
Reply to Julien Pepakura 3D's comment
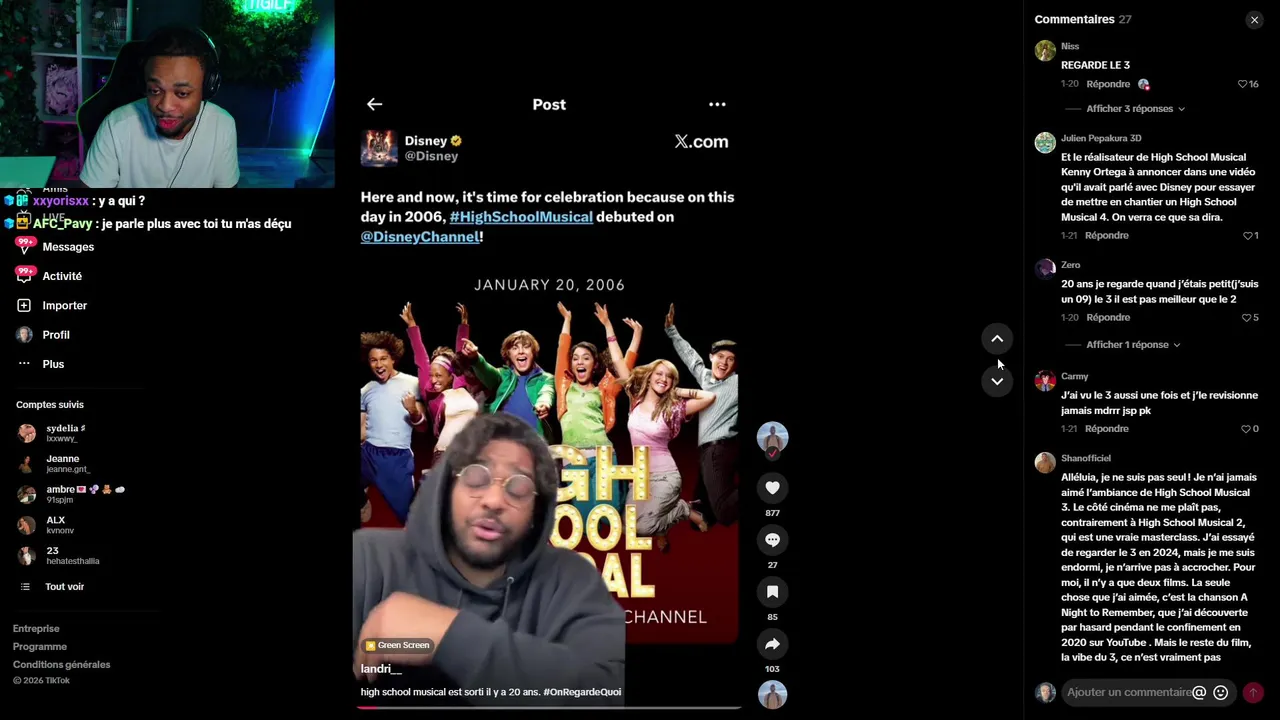1107,236
